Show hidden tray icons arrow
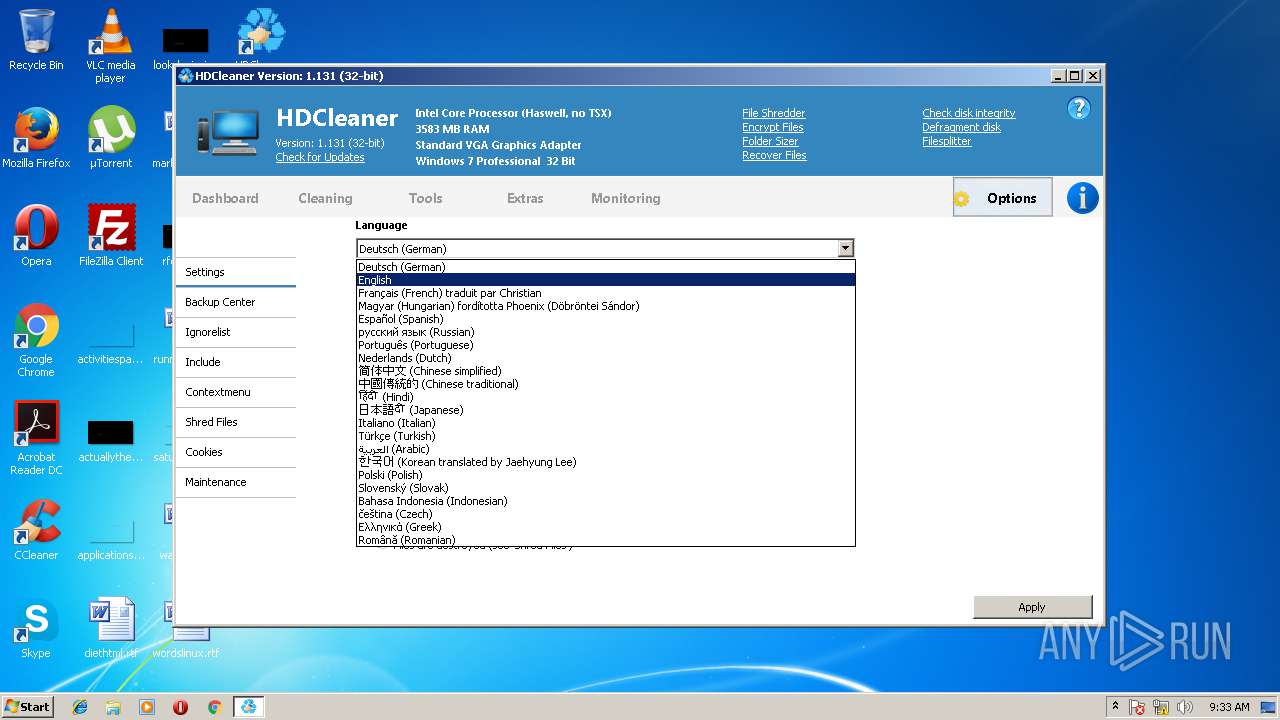 tap(1115, 706)
